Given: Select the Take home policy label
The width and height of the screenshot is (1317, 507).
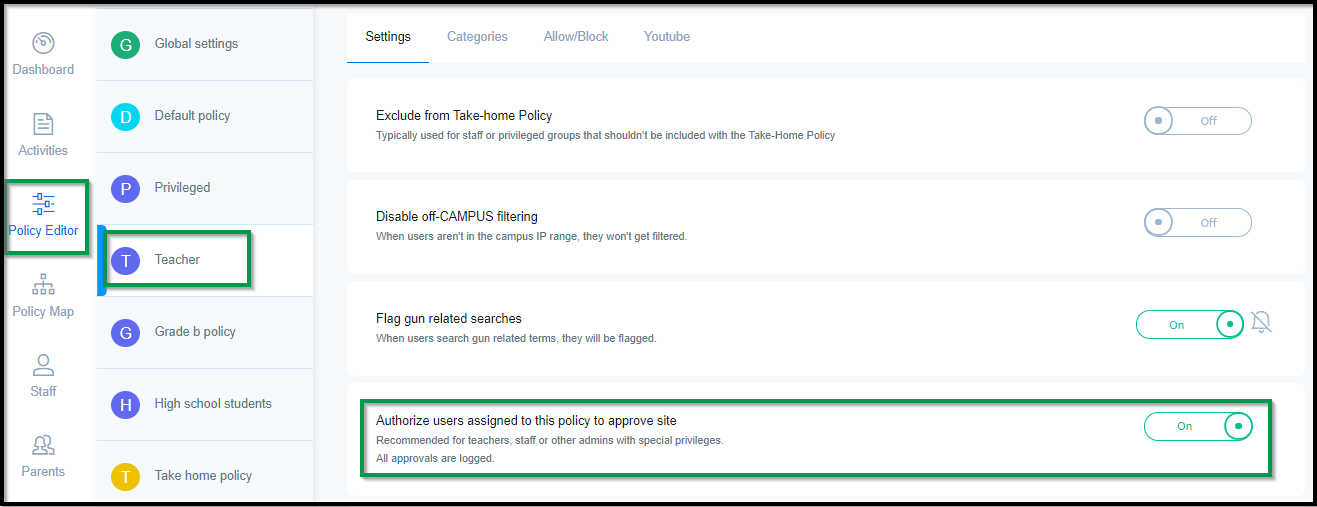Looking at the screenshot, I should (x=203, y=476).
